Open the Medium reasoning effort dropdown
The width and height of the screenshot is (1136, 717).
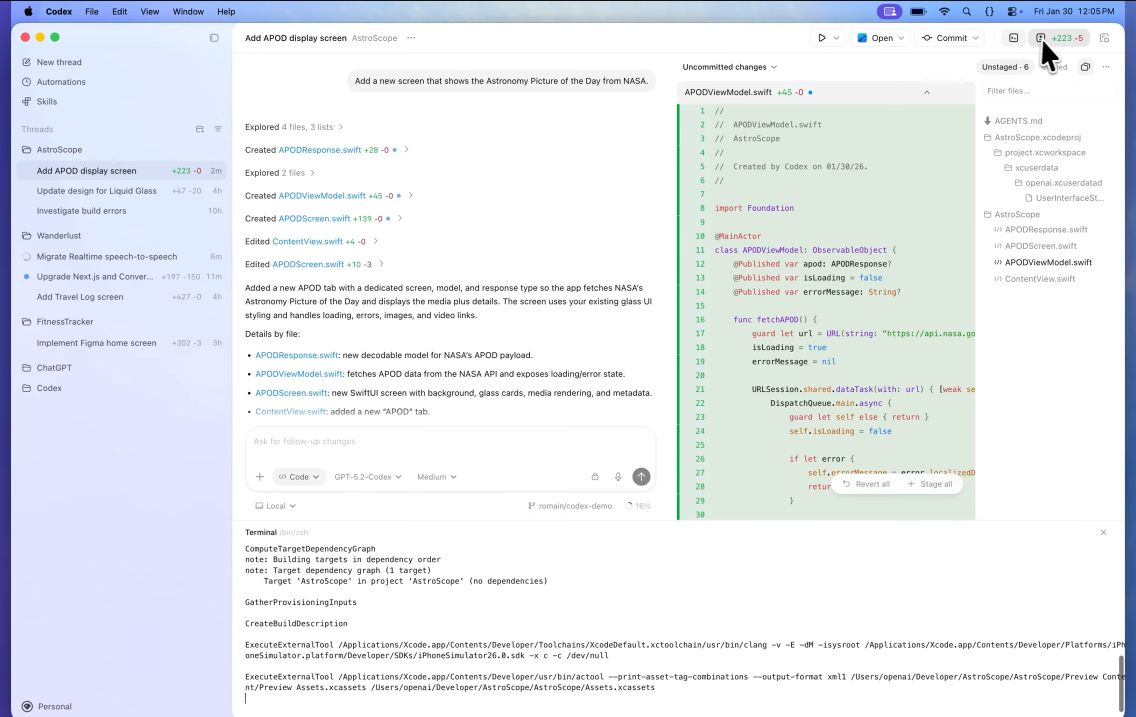tap(436, 477)
